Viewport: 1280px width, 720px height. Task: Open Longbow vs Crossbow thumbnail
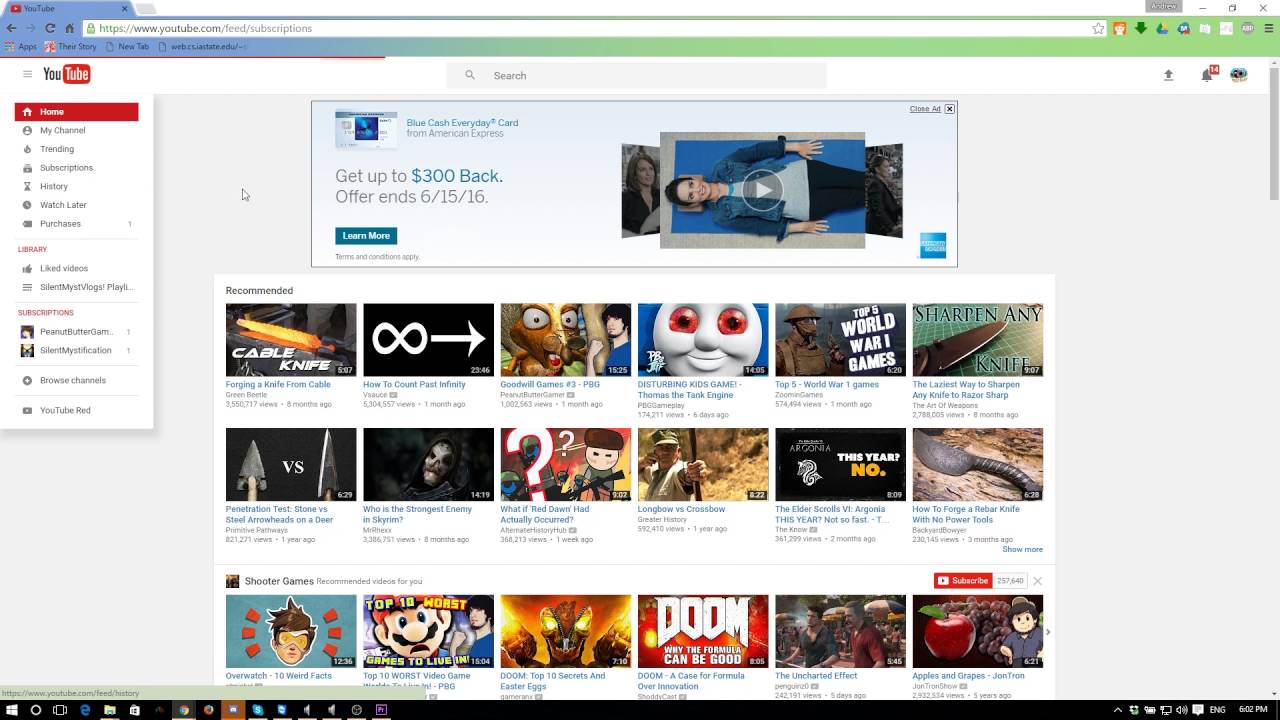tap(703, 465)
